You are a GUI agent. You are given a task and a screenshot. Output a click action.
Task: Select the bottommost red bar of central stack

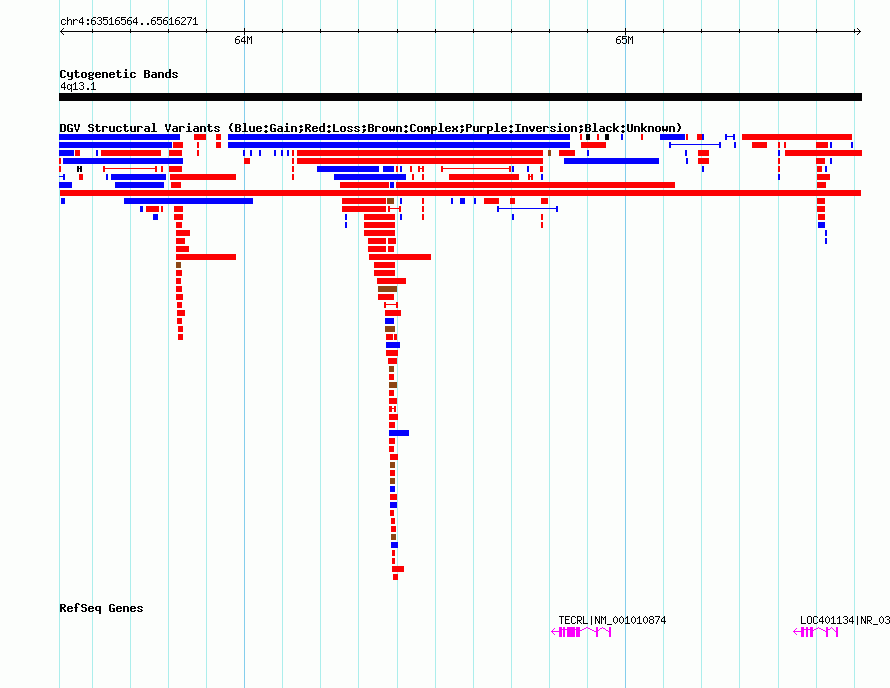[x=396, y=577]
